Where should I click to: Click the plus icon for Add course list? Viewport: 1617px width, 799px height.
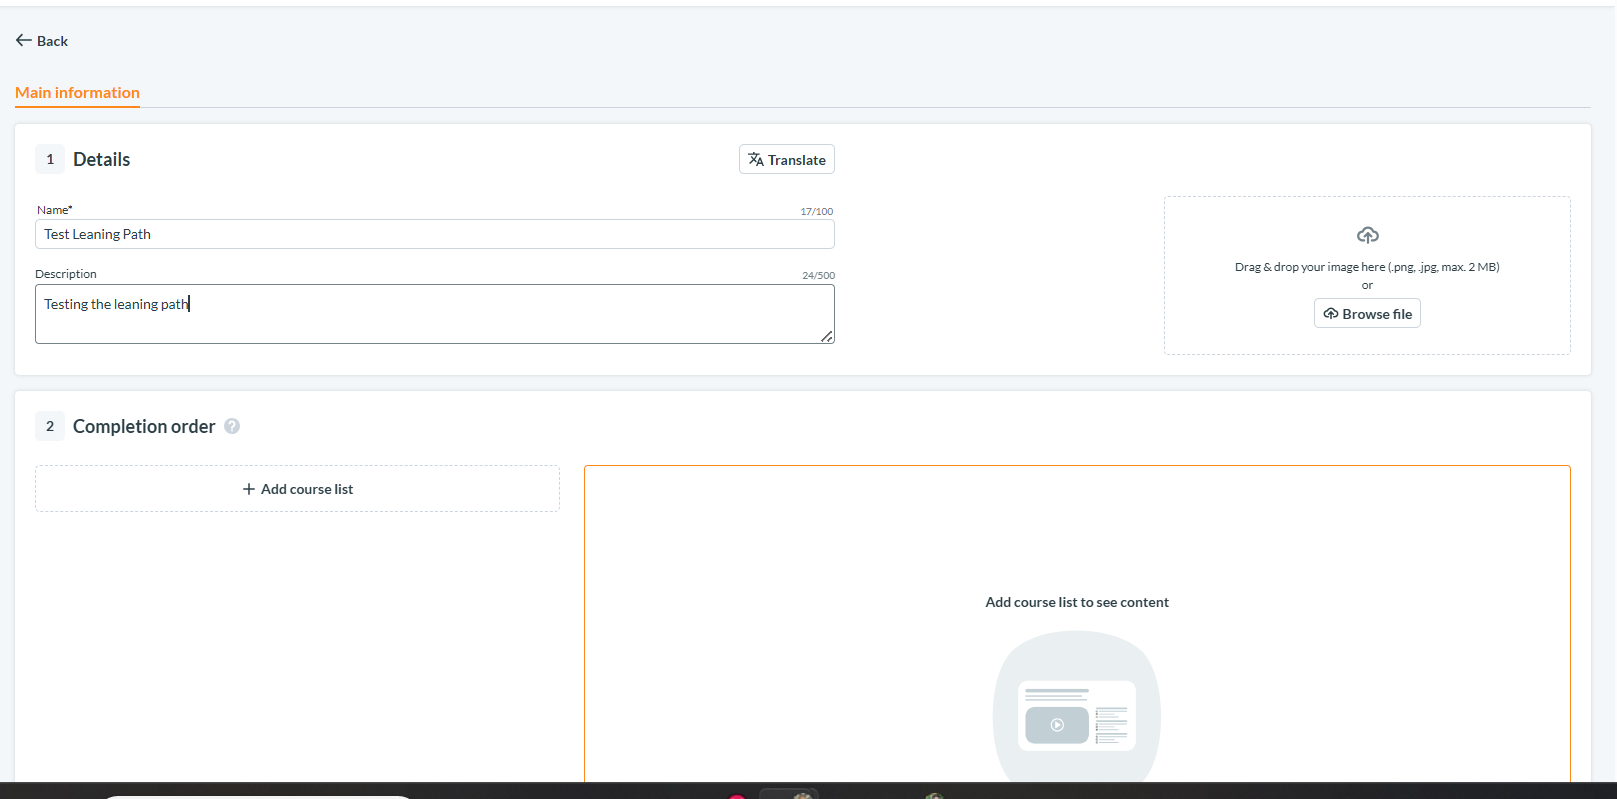click(249, 489)
